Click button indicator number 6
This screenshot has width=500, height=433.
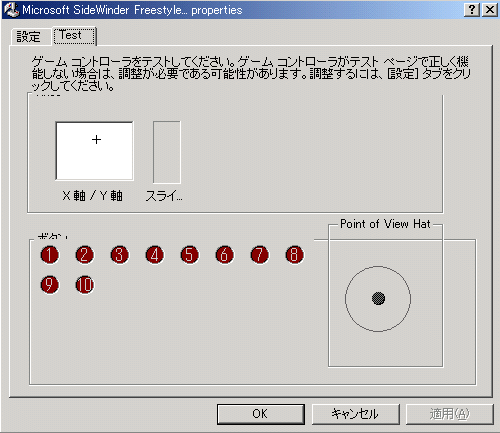(225, 255)
